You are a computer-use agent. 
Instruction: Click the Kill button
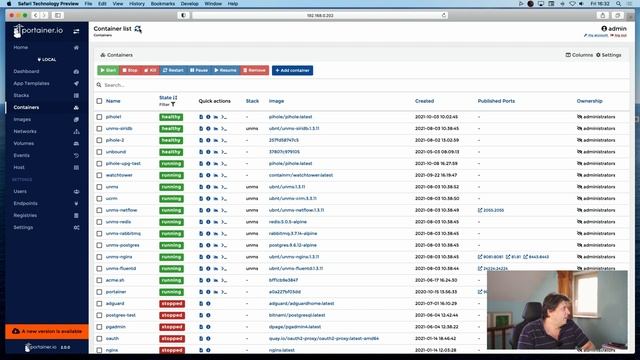[x=150, y=70]
